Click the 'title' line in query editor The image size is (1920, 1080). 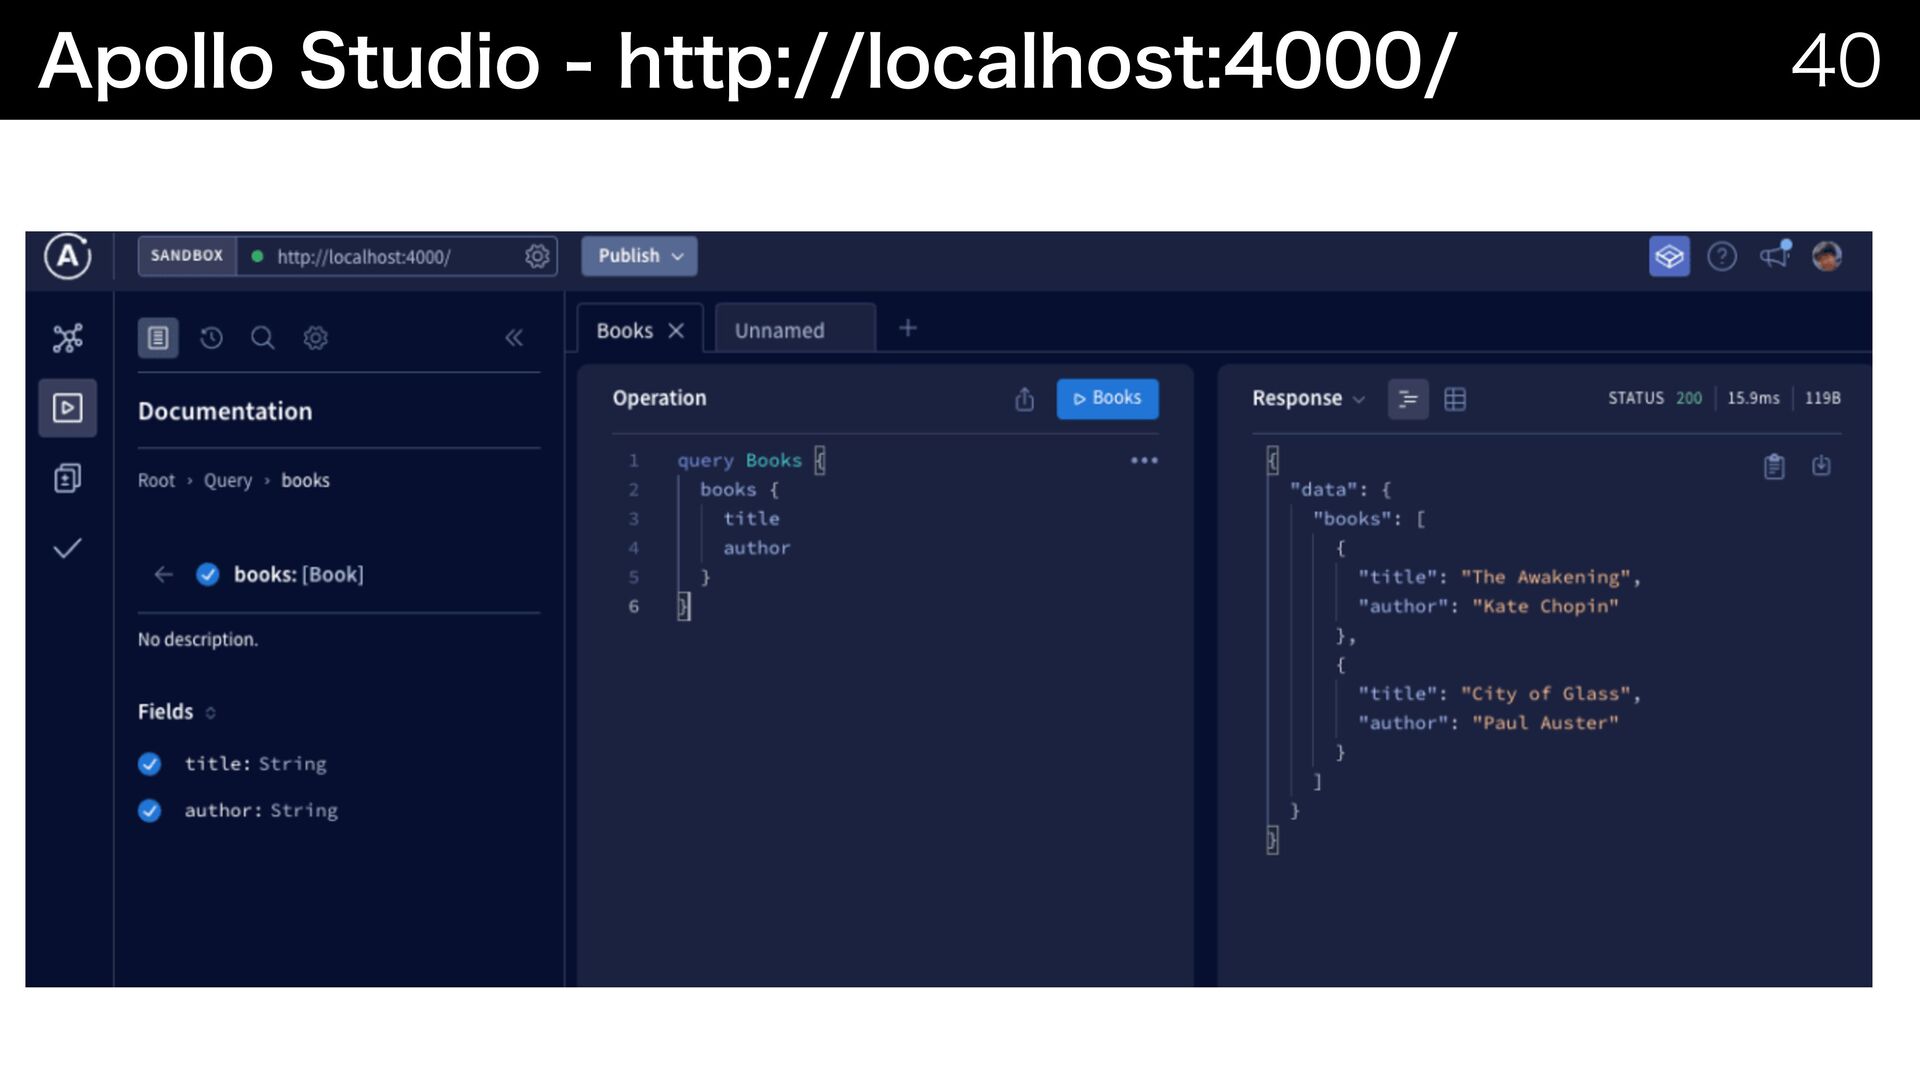751,519
